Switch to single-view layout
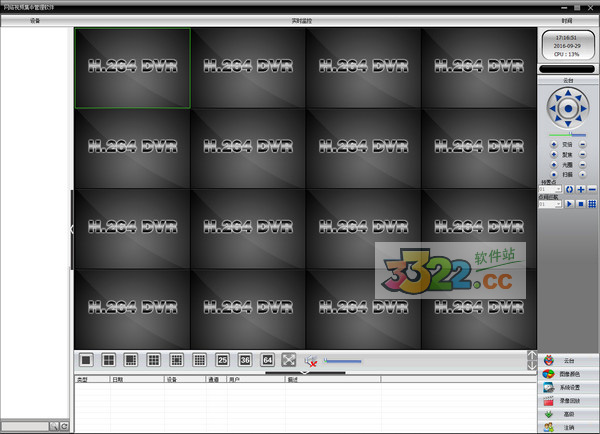 pyautogui.click(x=86, y=360)
